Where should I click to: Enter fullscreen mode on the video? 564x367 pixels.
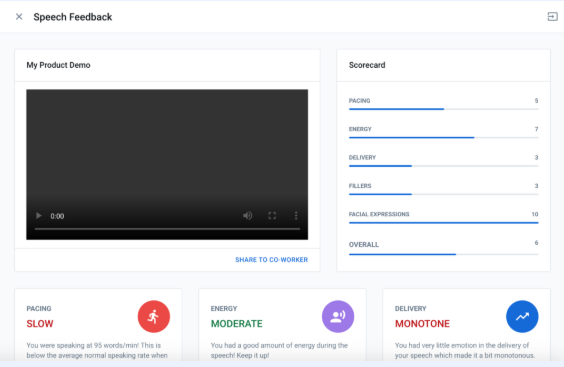pos(272,216)
